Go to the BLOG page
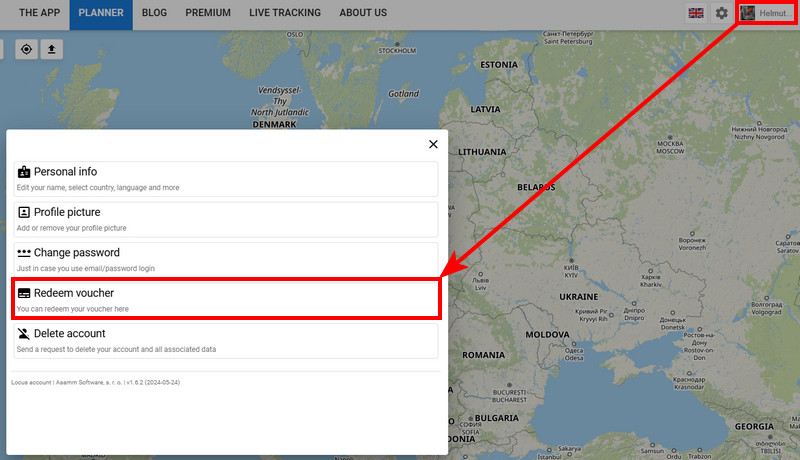This screenshot has width=800, height=460. pos(155,14)
